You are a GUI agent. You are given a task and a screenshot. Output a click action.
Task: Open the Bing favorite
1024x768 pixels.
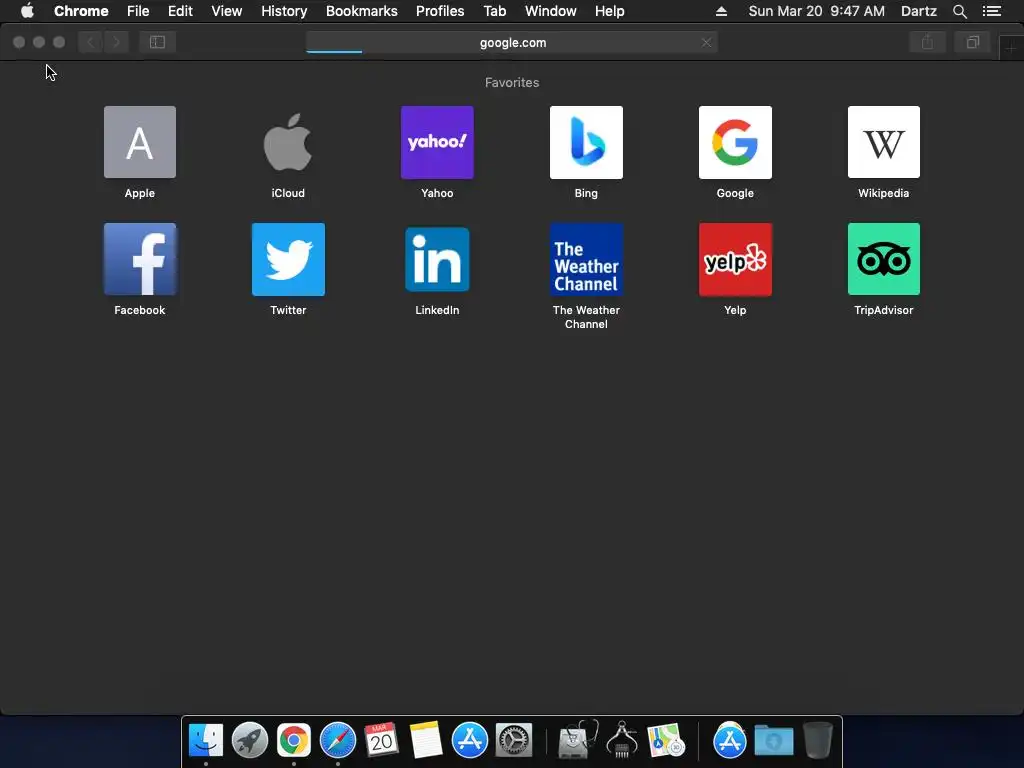tap(586, 142)
